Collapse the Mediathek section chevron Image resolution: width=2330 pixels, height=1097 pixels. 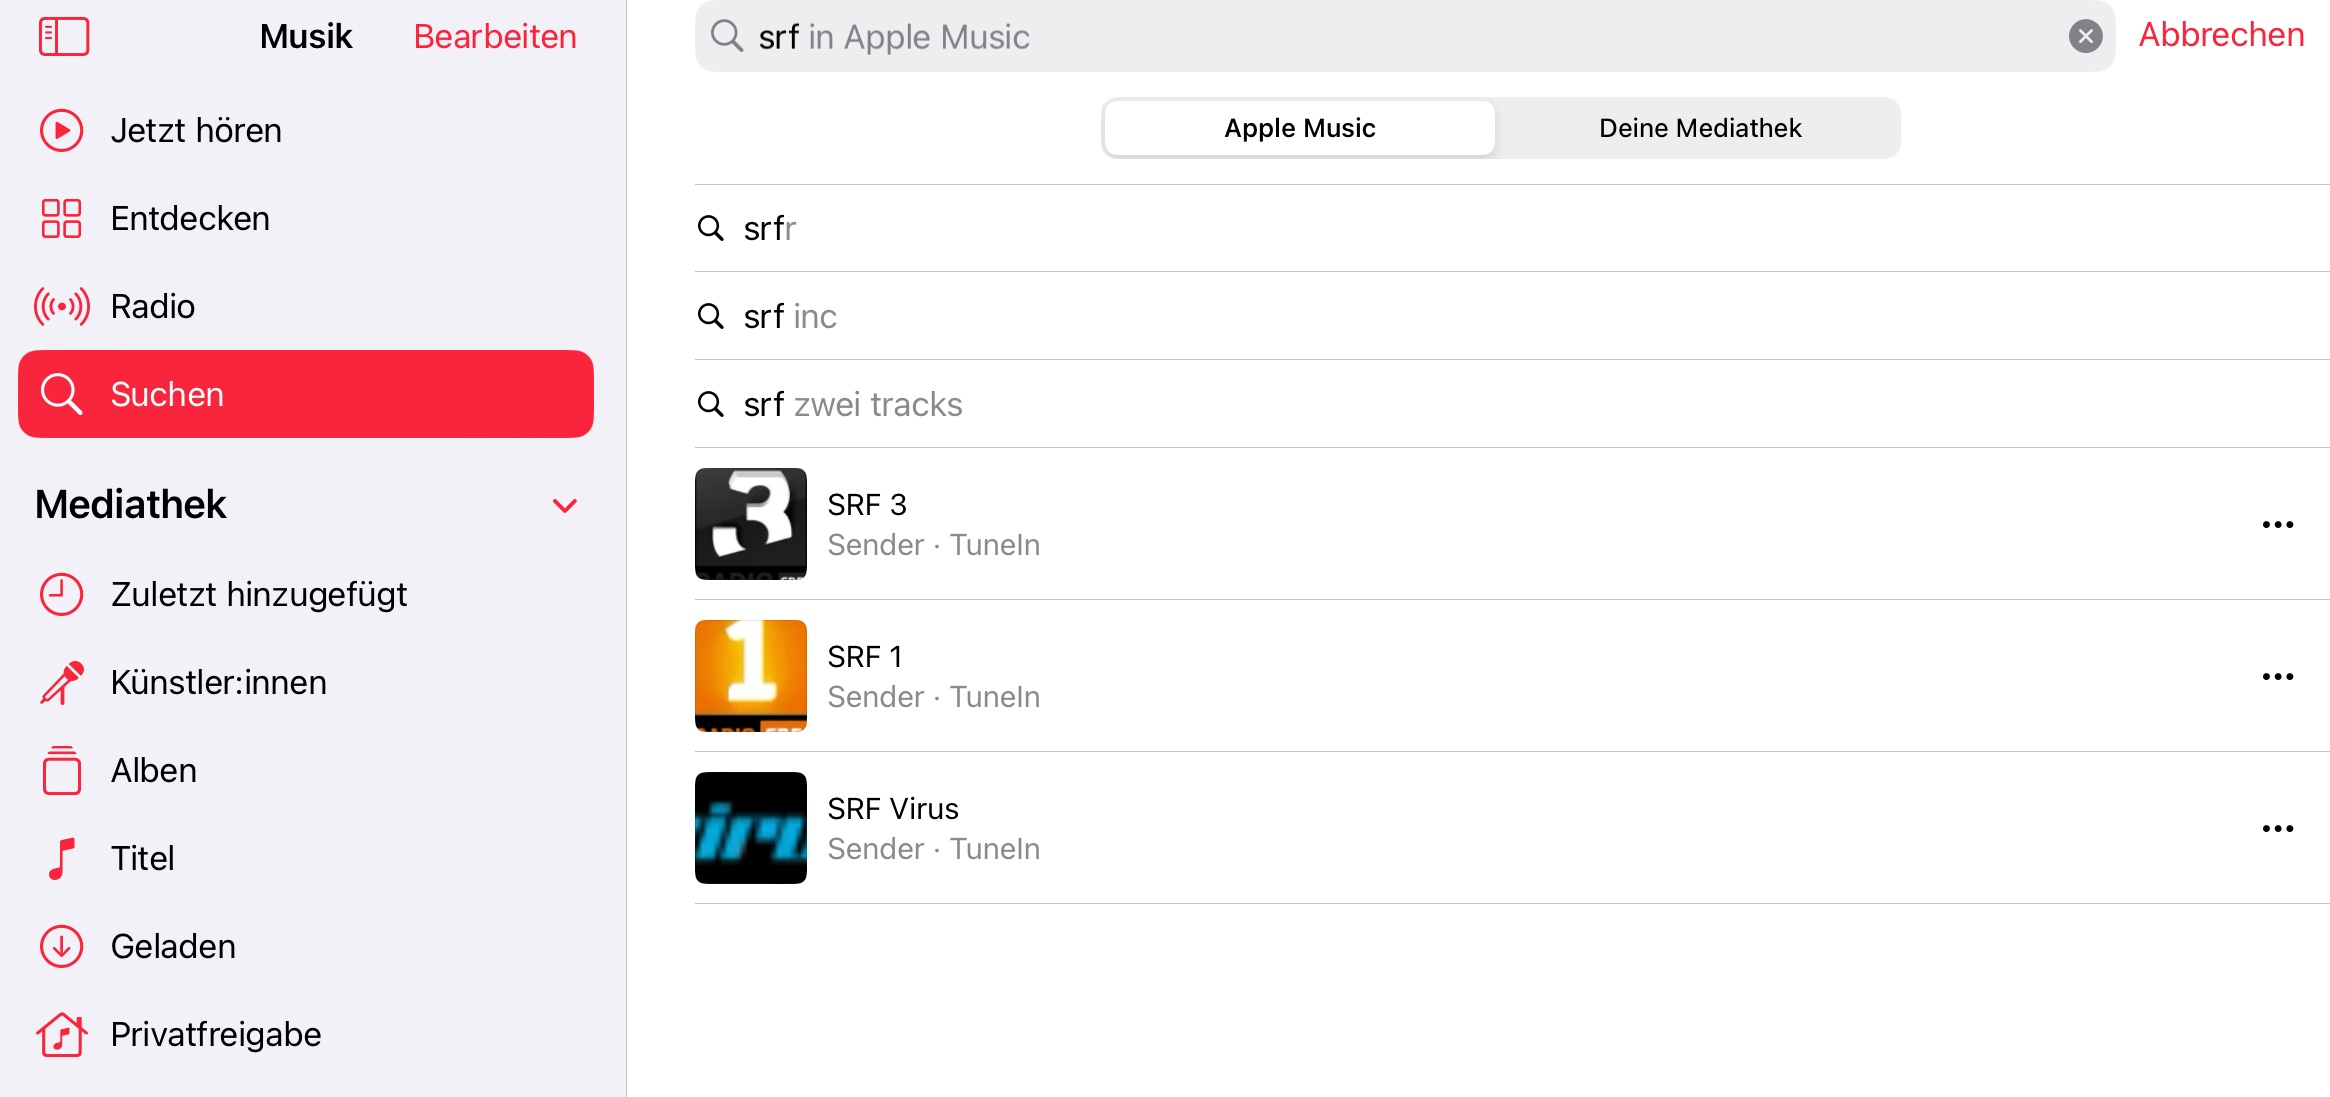(x=565, y=506)
